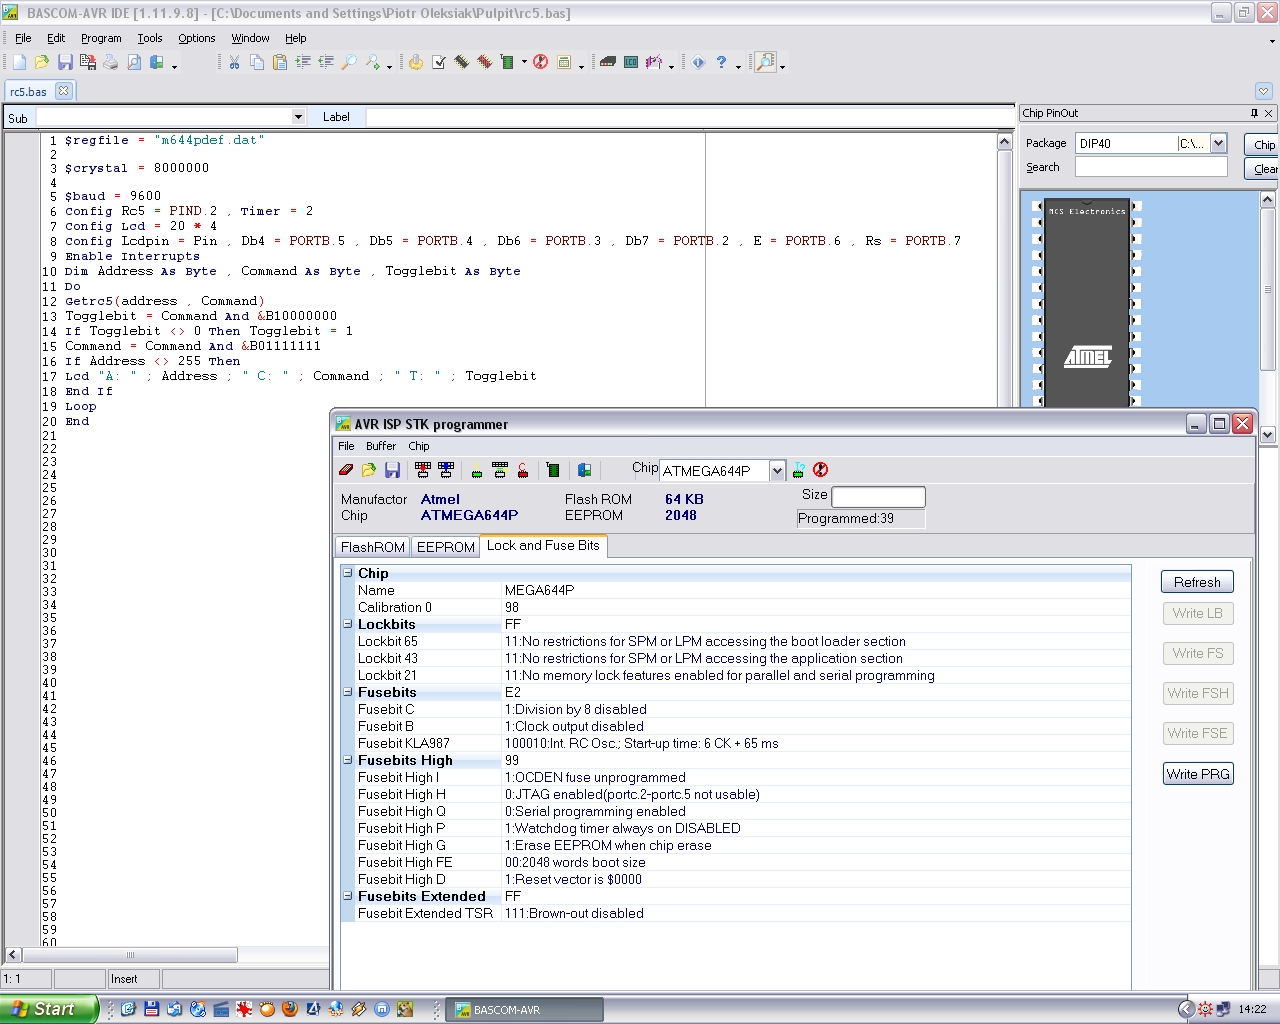Click the save buffer floppy icon in programmer

(x=392, y=470)
